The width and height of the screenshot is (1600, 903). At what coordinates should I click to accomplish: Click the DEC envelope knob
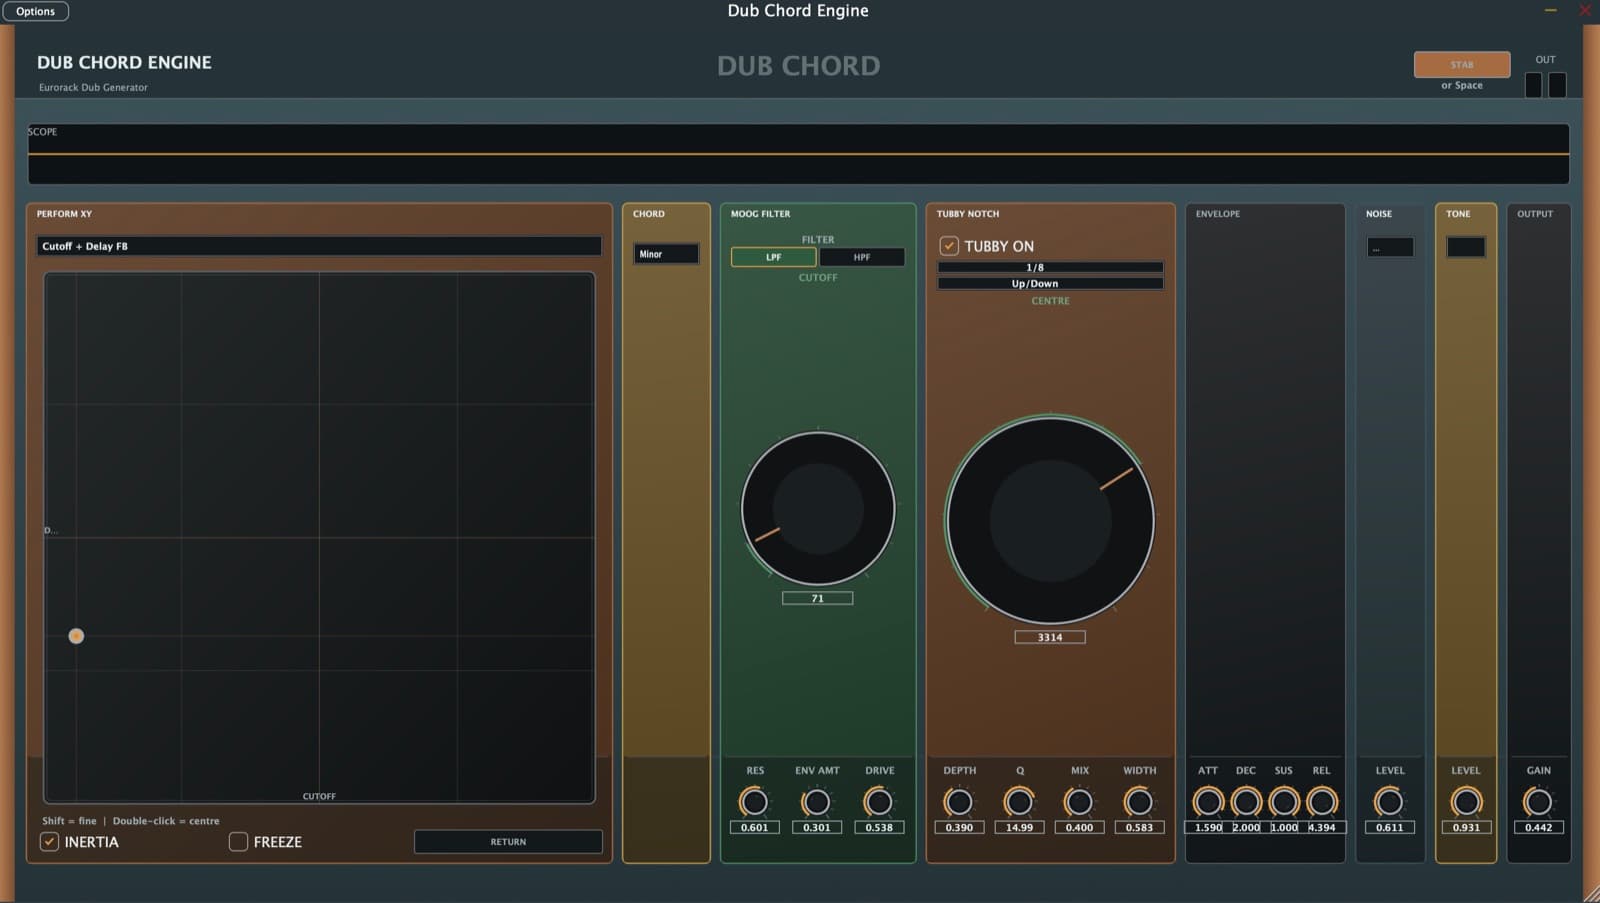1246,802
